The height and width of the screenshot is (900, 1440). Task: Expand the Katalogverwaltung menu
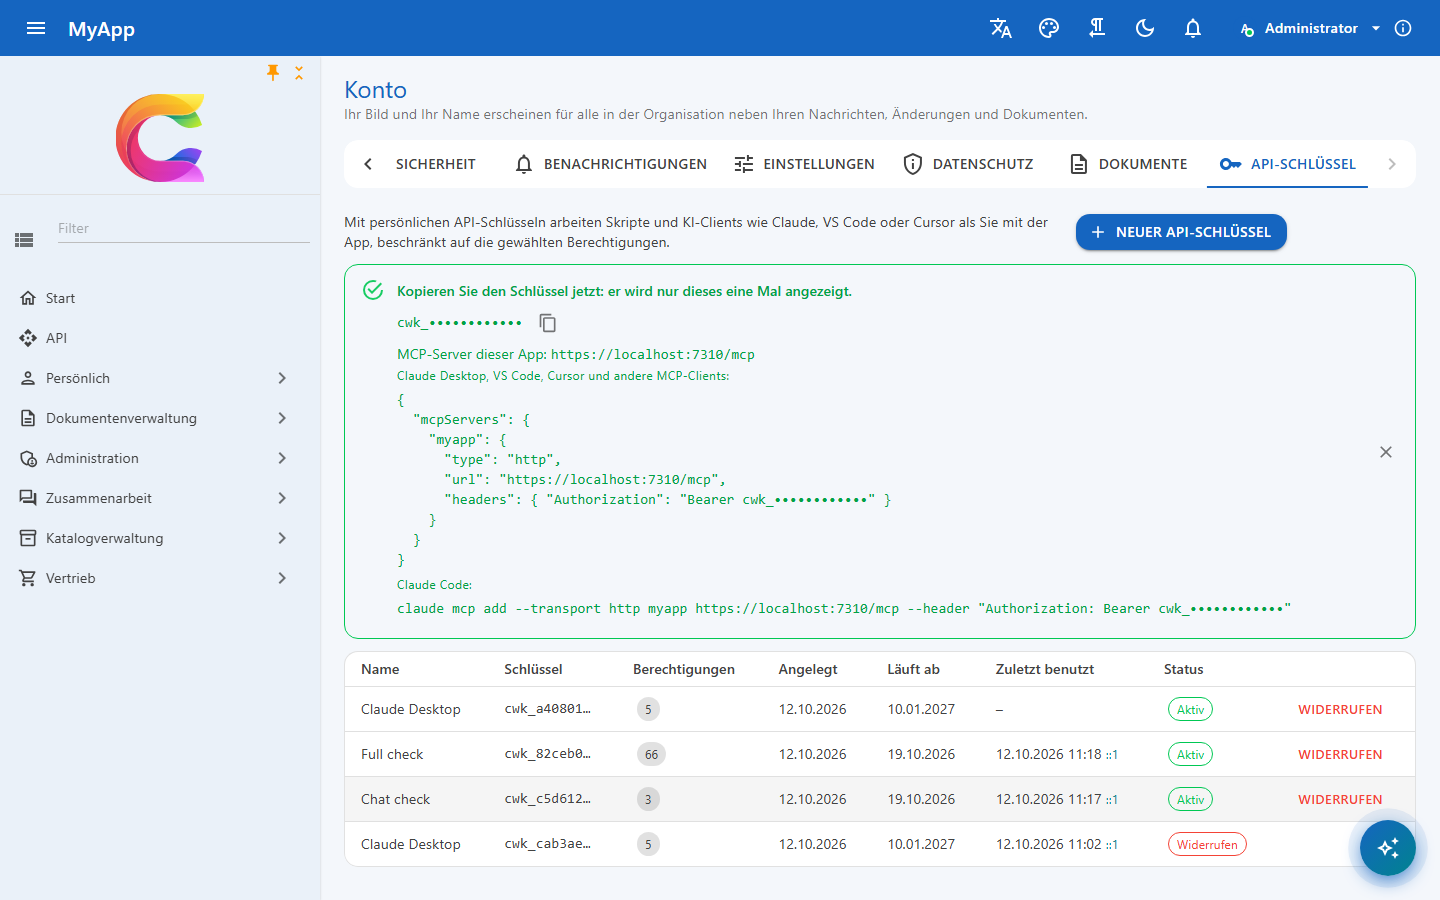pos(160,538)
